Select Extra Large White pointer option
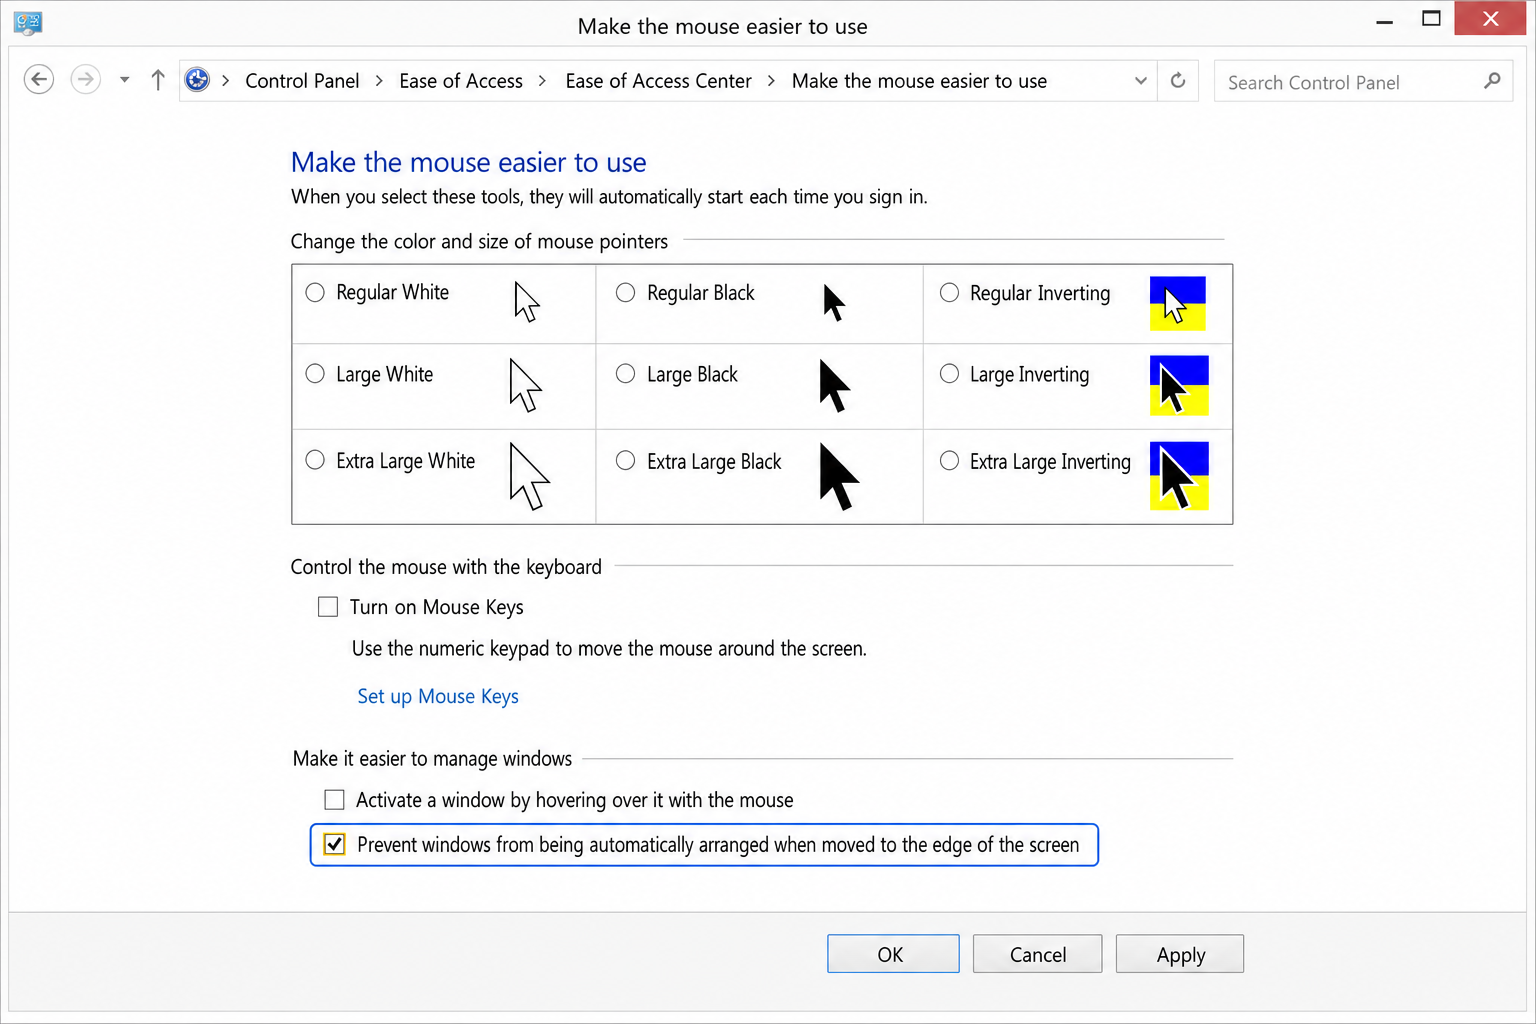The image size is (1536, 1024). coord(315,460)
